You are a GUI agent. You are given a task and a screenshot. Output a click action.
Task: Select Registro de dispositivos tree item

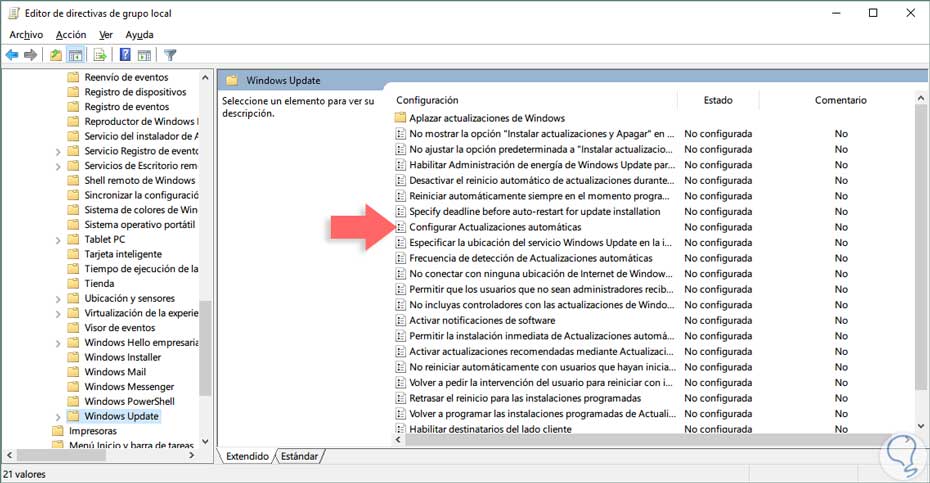135,92
